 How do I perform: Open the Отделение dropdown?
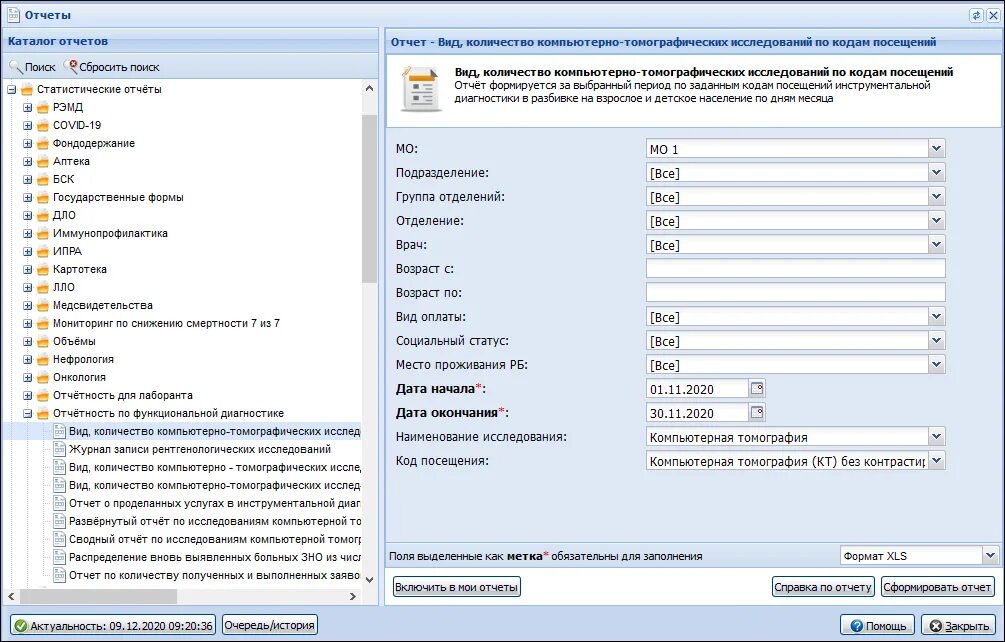coord(936,220)
